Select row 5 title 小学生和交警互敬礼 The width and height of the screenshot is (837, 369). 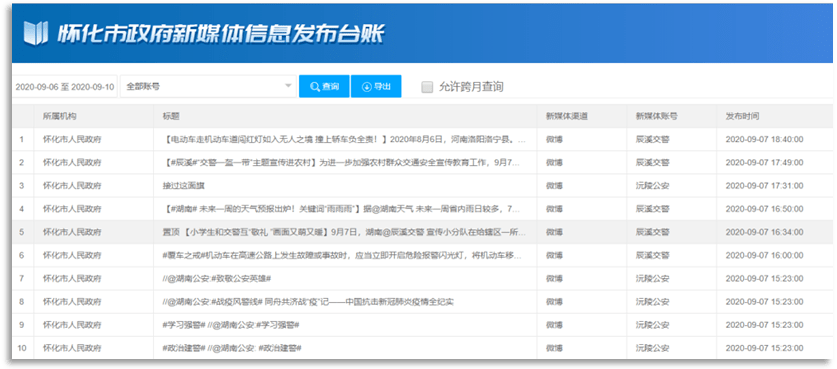click(344, 232)
